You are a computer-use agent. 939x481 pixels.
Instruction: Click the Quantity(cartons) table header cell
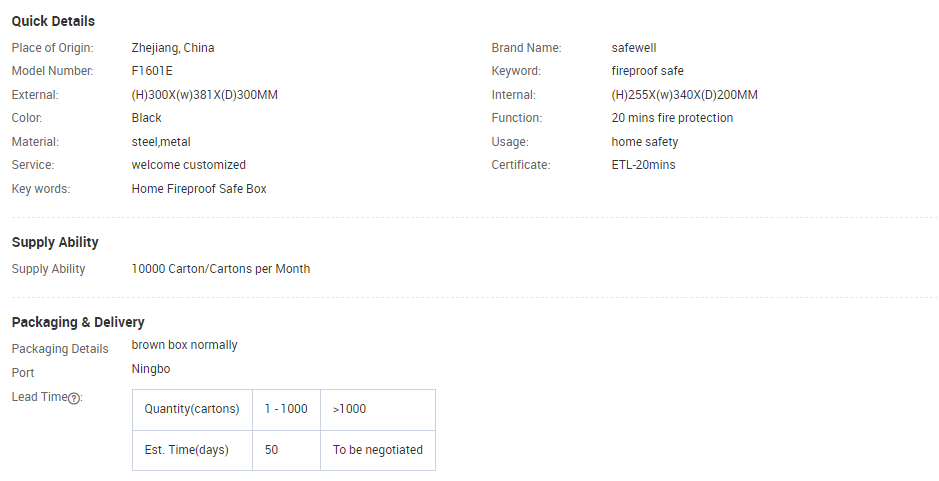coord(192,410)
